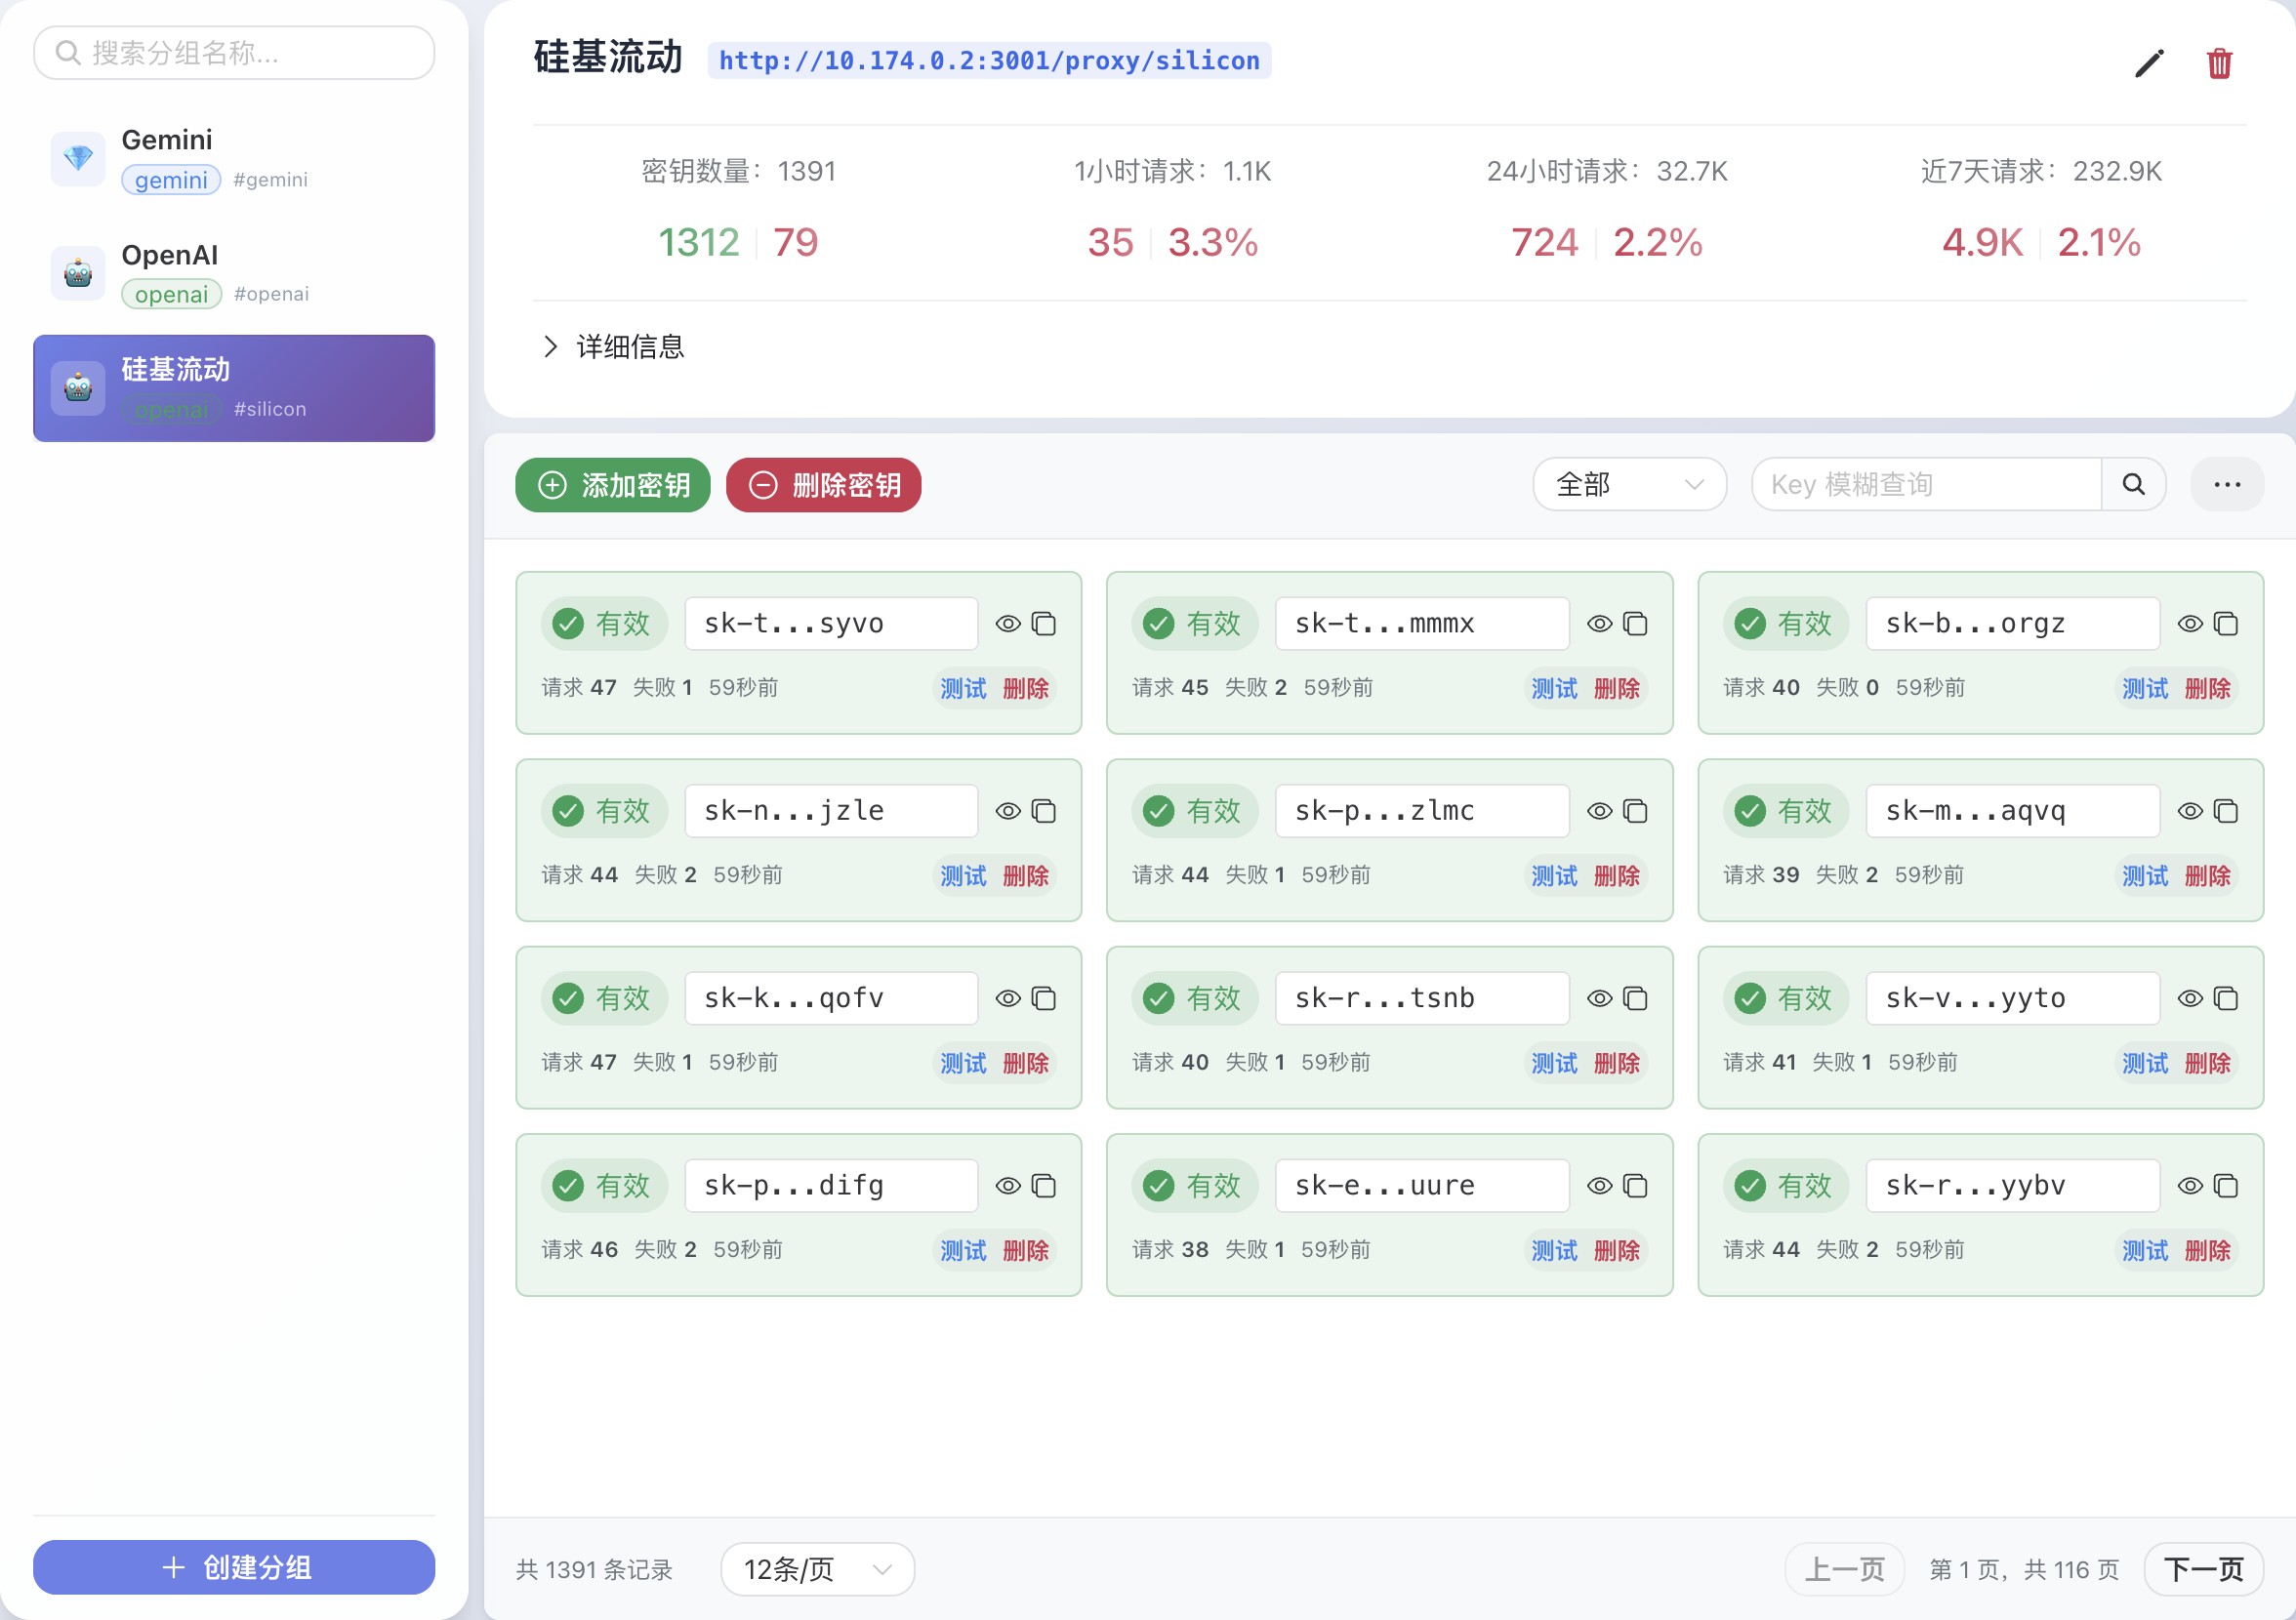Image resolution: width=2296 pixels, height=1620 pixels.
Task: Expand the 详细信息 section
Action: click(x=630, y=346)
